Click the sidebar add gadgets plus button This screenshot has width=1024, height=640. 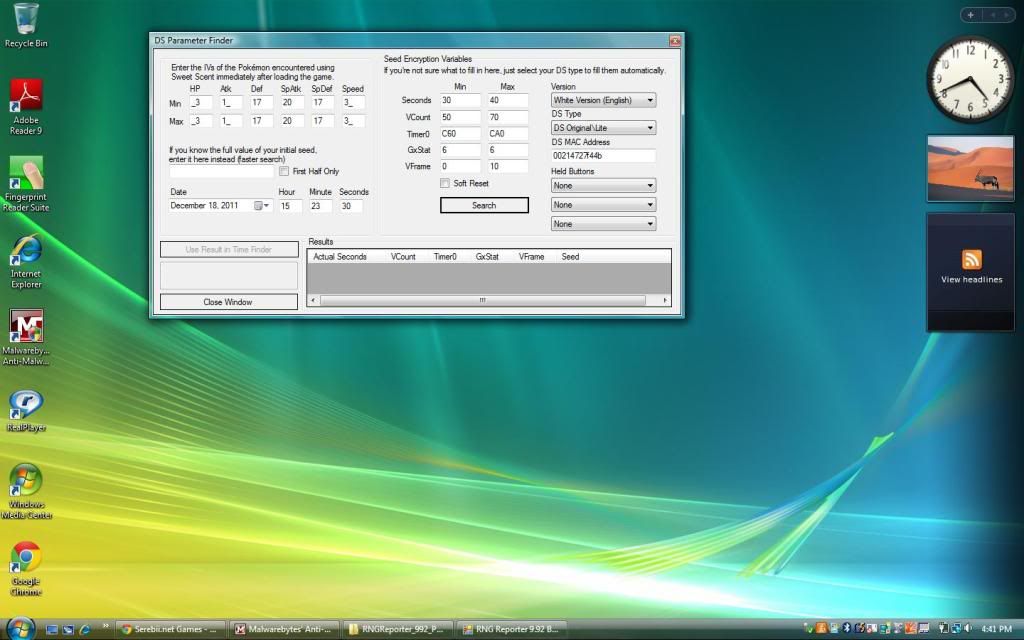pyautogui.click(x=970, y=14)
